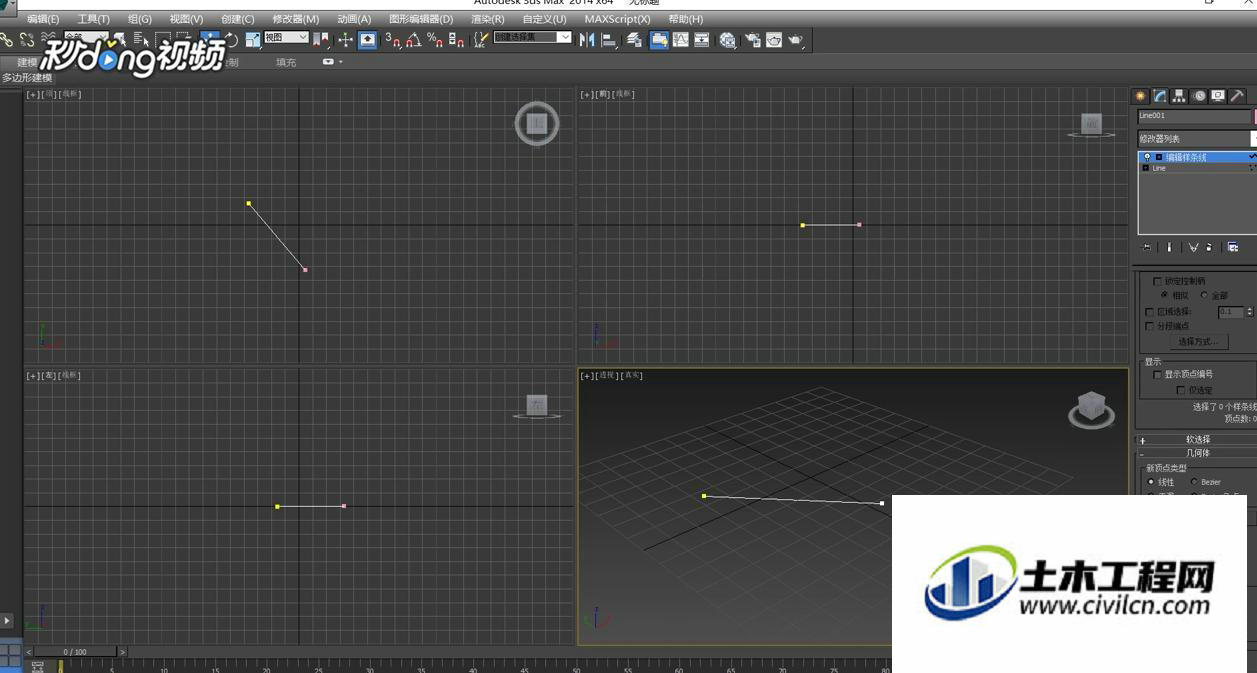The width and height of the screenshot is (1257, 673).
Task: Open the 编辑(E) menu
Action: [x=43, y=19]
